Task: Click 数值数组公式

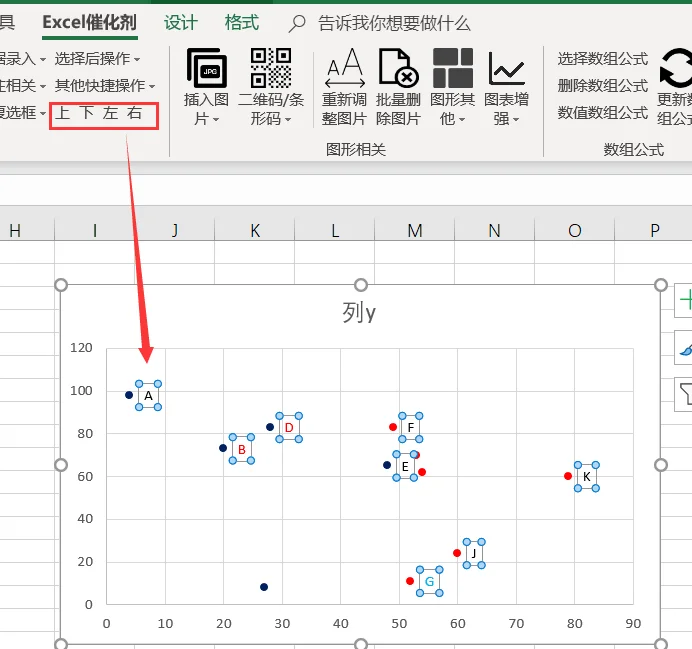Action: [x=602, y=113]
